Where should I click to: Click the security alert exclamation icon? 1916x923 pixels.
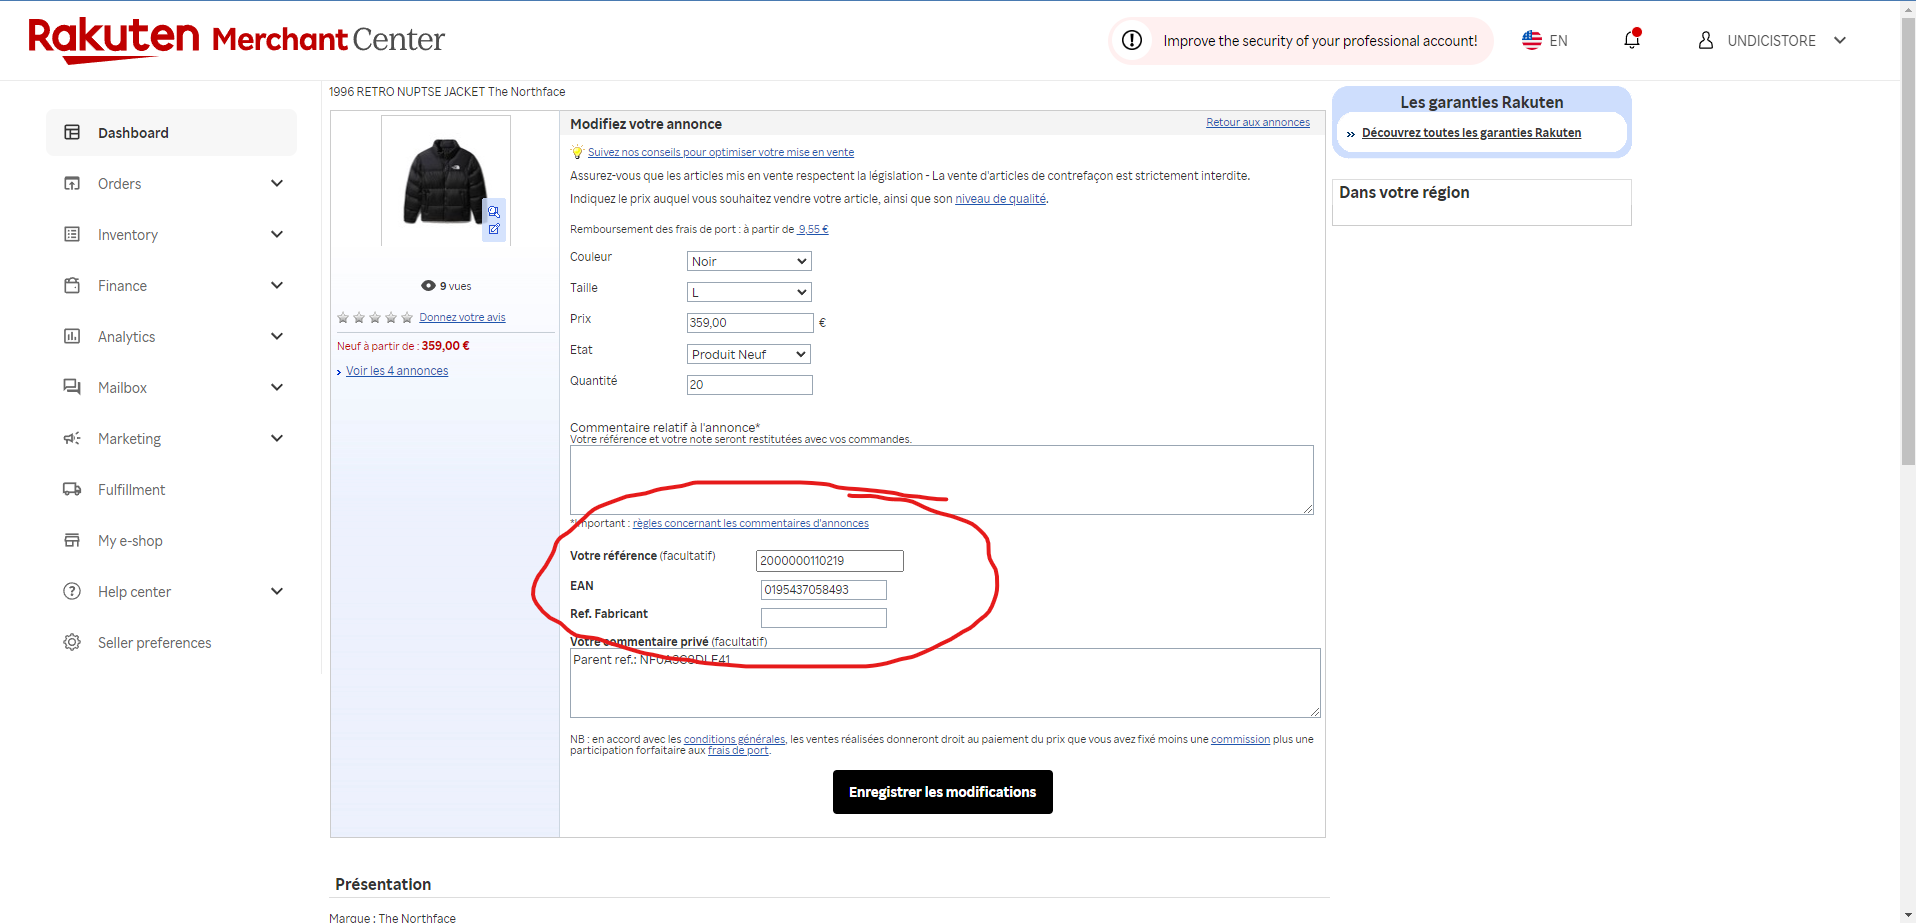[x=1132, y=40]
